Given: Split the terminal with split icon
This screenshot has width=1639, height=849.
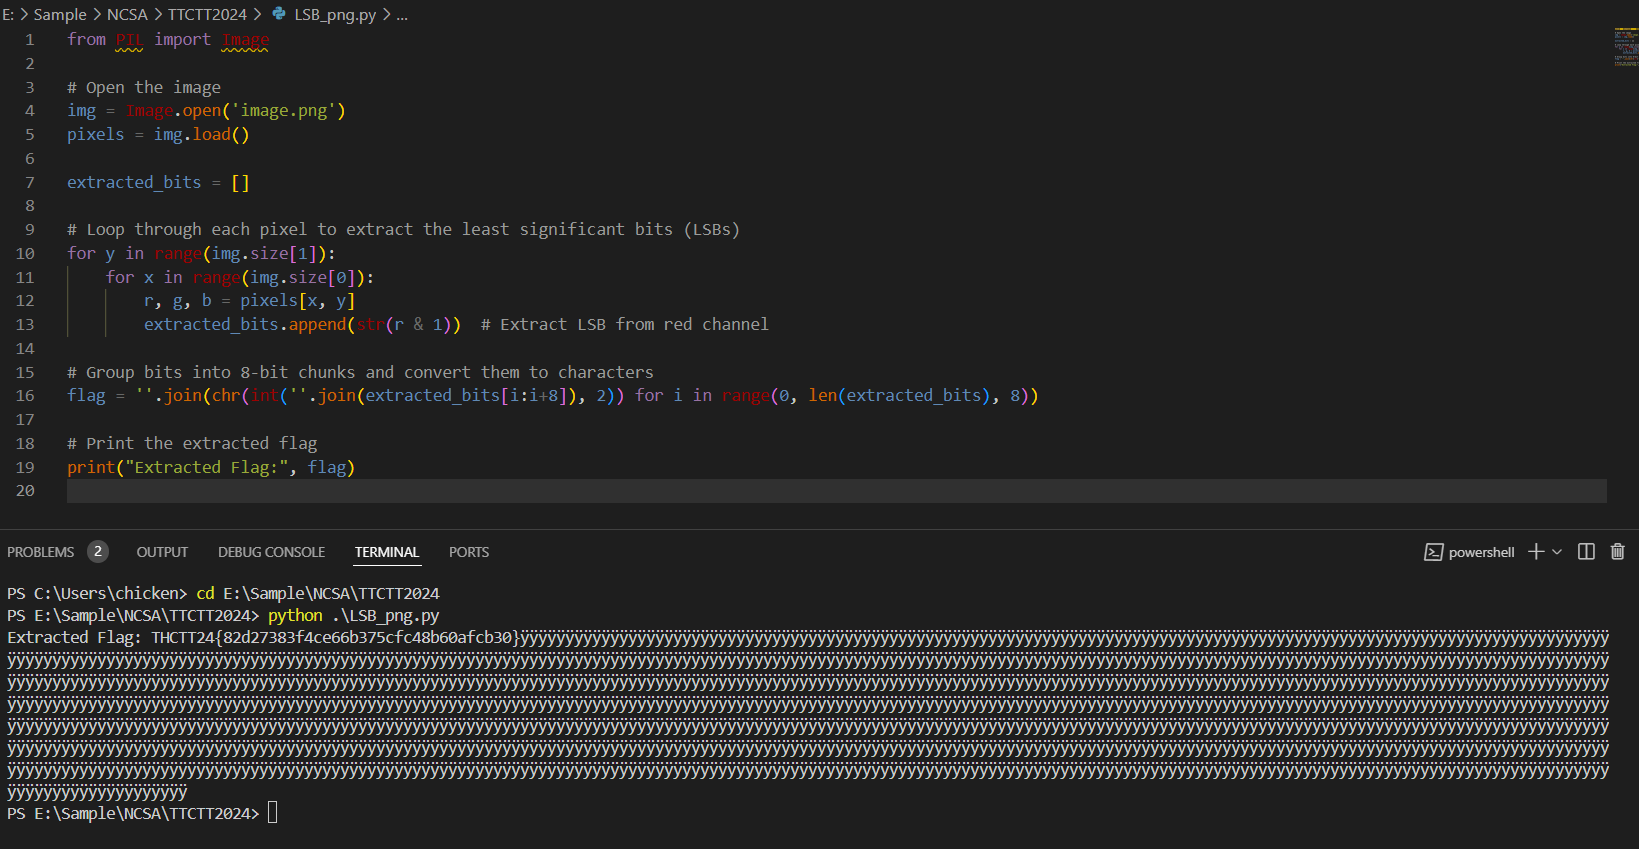Looking at the screenshot, I should click(x=1586, y=552).
